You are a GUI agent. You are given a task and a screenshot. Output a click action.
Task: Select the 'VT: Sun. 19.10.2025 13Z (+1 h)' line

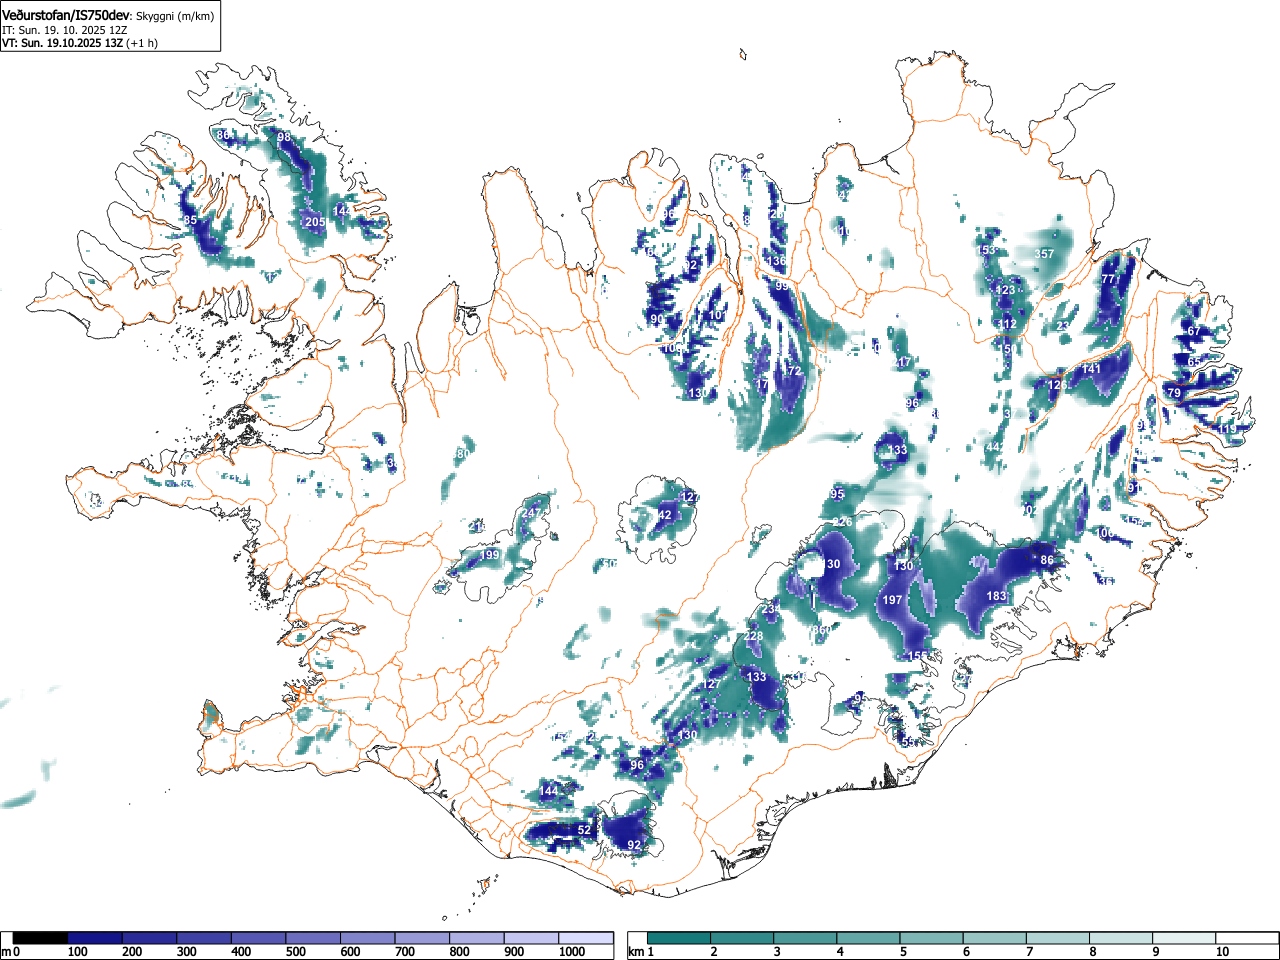tap(80, 44)
